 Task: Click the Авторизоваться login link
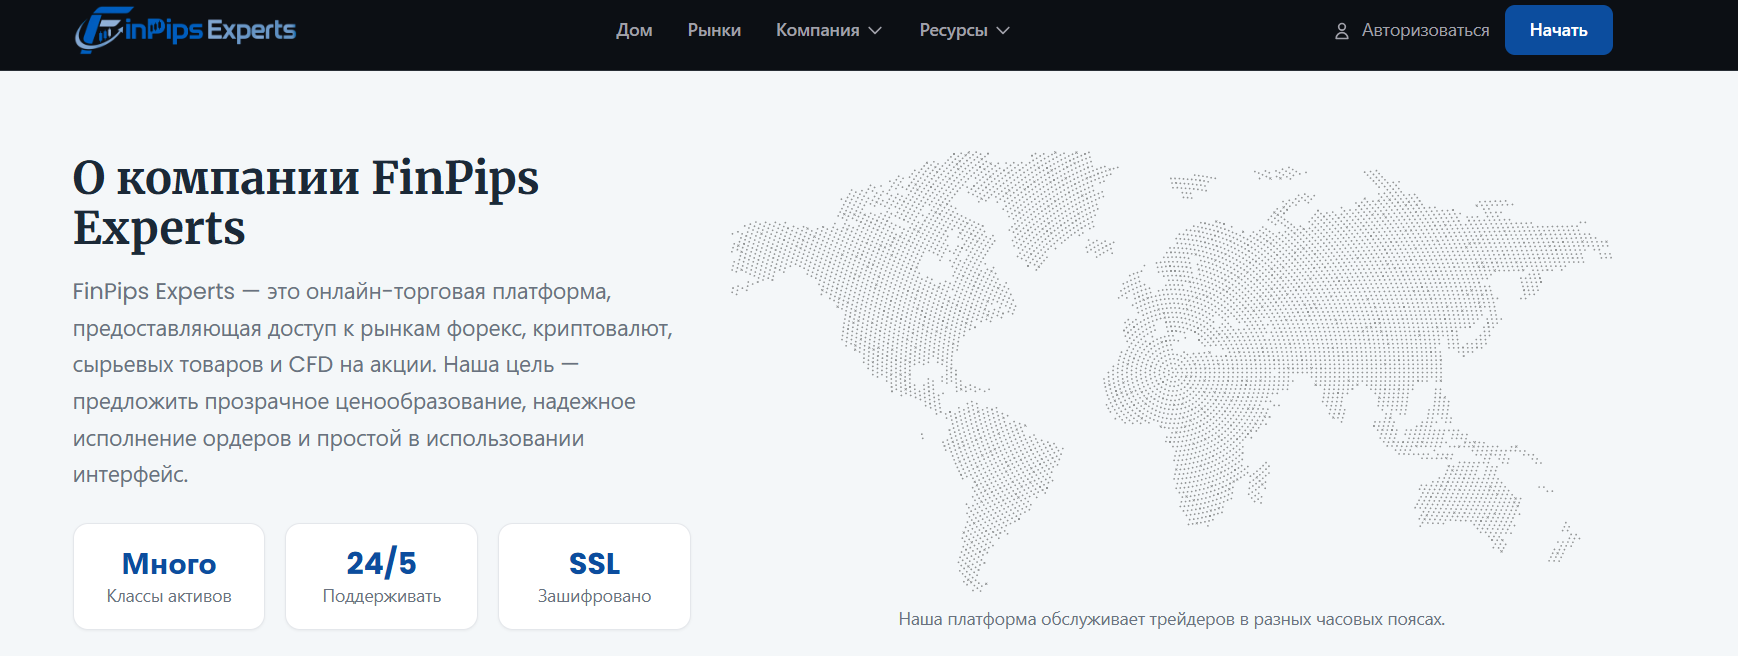1412,31
